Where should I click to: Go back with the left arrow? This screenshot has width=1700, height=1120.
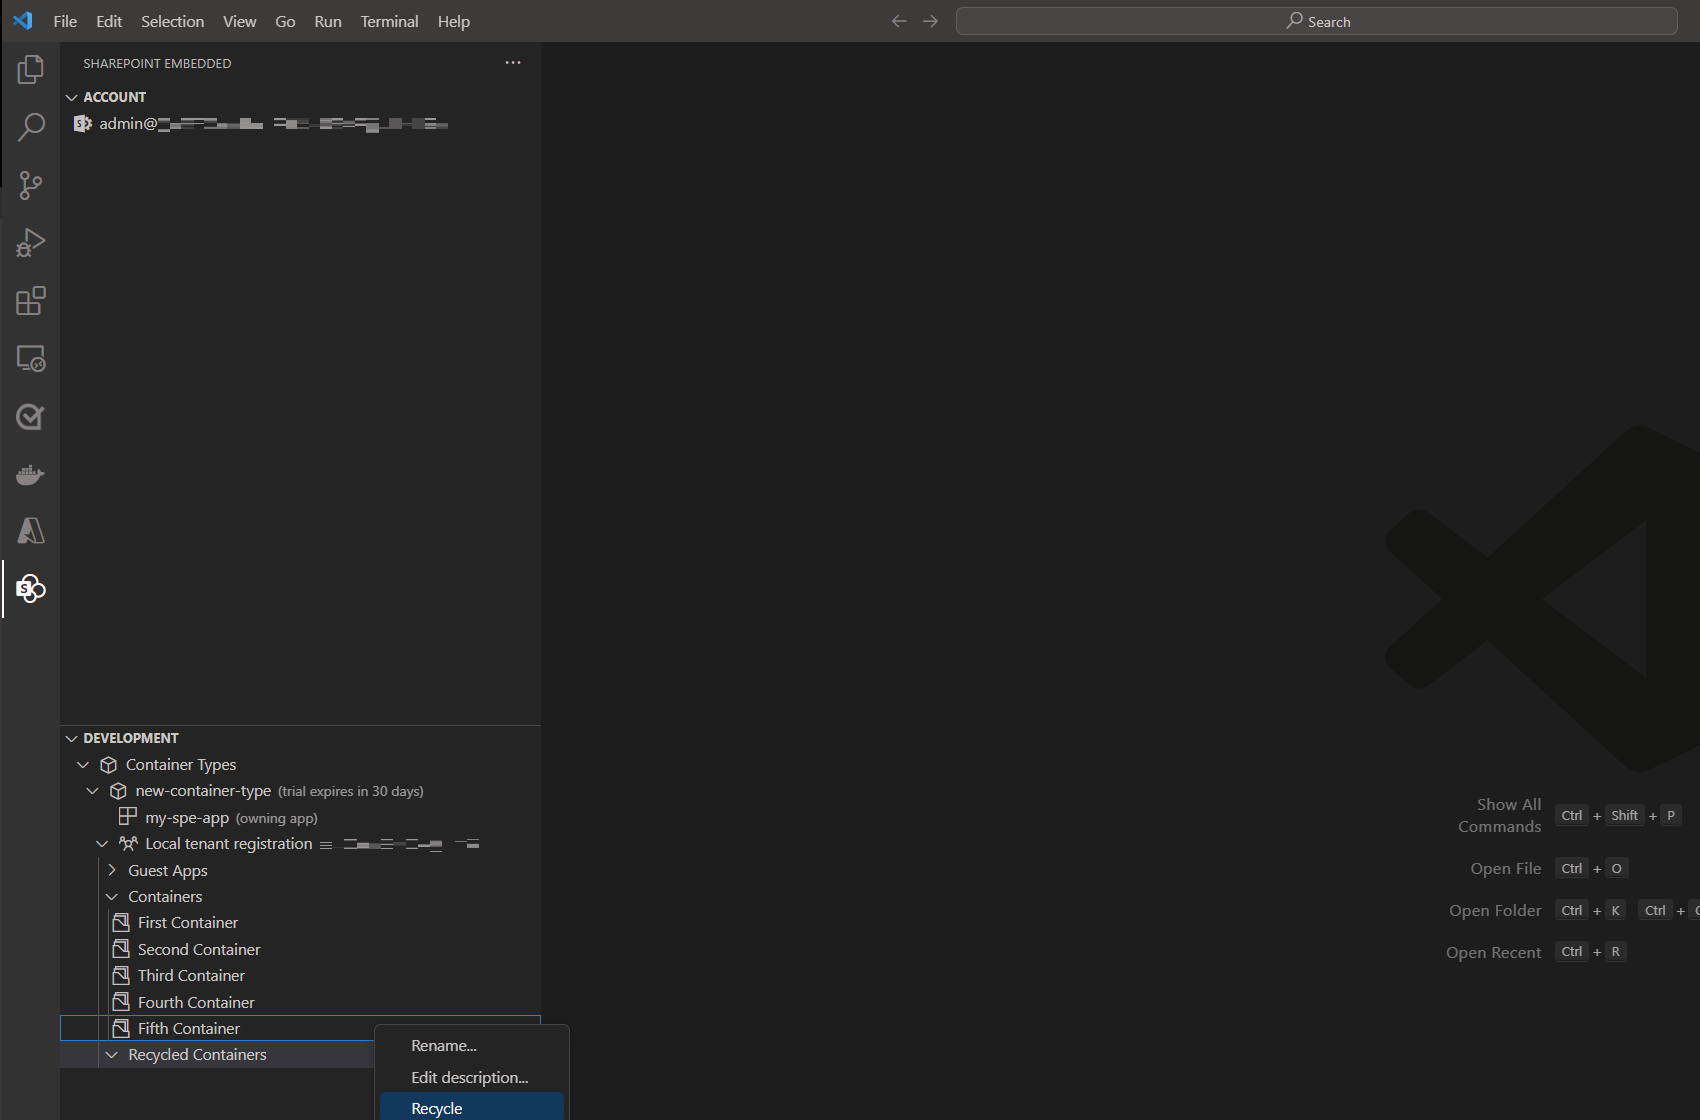click(x=899, y=21)
